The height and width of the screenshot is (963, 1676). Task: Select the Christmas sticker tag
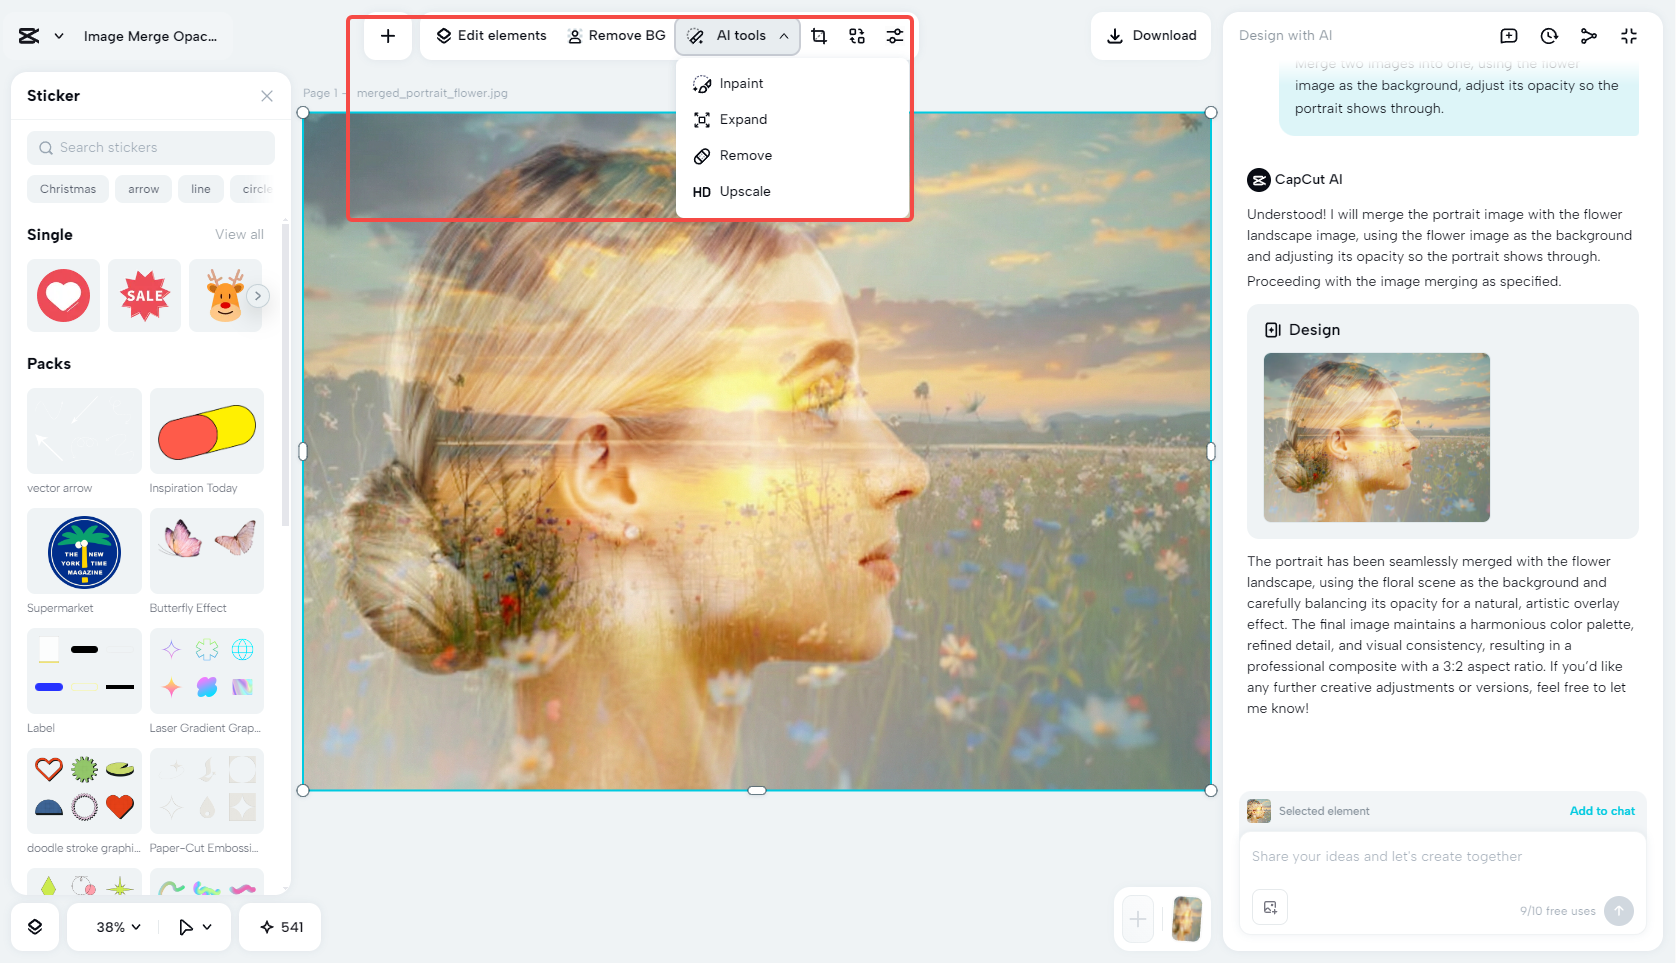68,189
